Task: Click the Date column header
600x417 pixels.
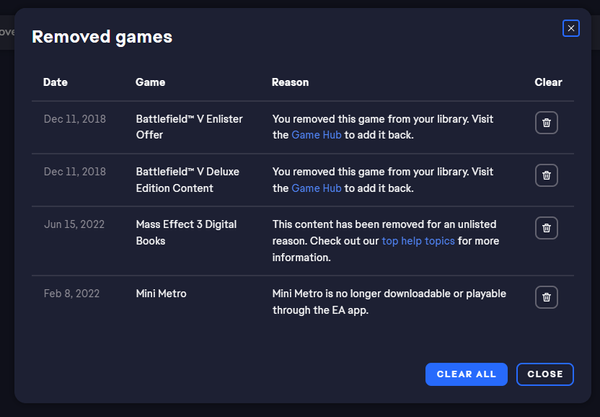Action: (x=55, y=82)
